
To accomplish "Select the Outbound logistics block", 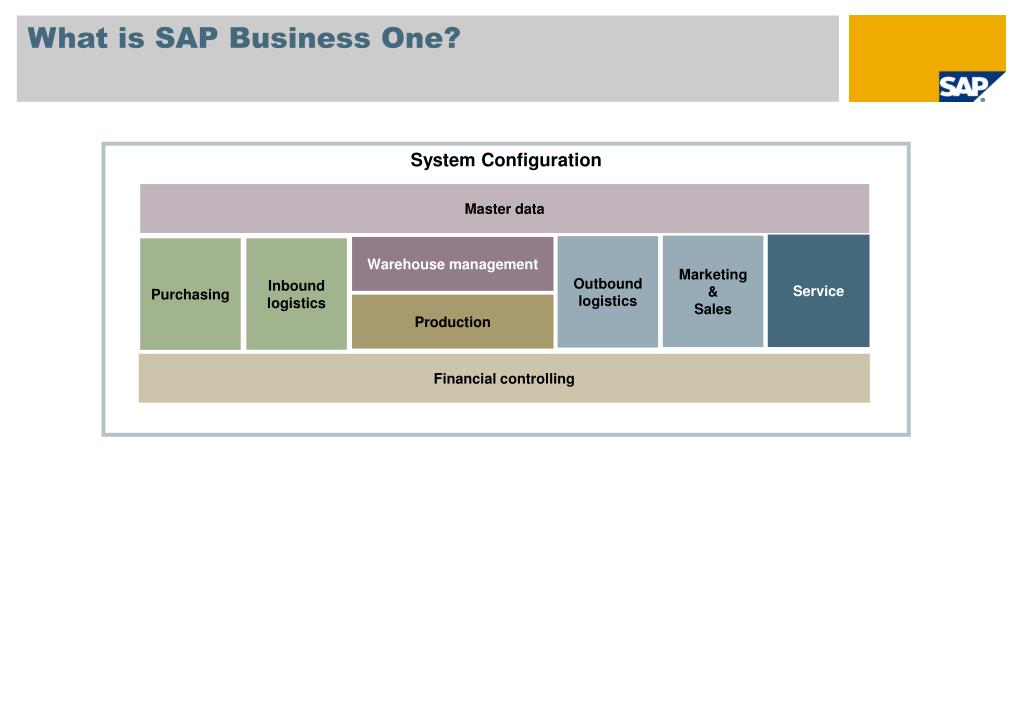I will pyautogui.click(x=607, y=292).
